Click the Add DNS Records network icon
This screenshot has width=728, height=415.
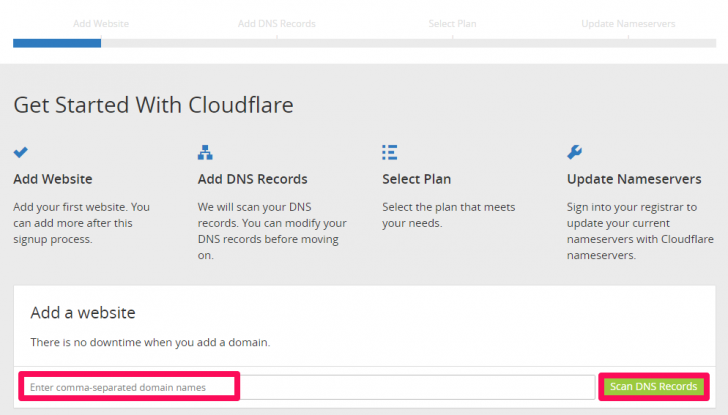pos(205,152)
